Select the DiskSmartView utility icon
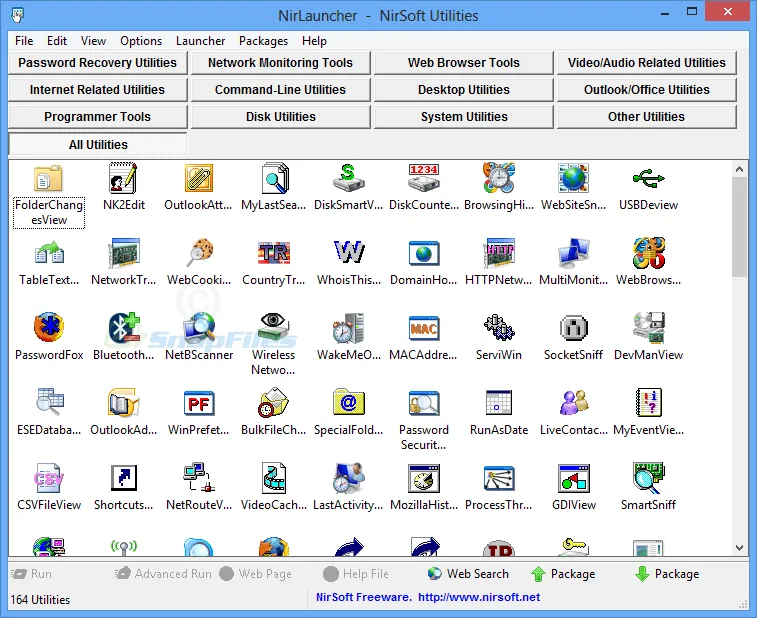Viewport: 757px width, 618px height. [x=349, y=179]
